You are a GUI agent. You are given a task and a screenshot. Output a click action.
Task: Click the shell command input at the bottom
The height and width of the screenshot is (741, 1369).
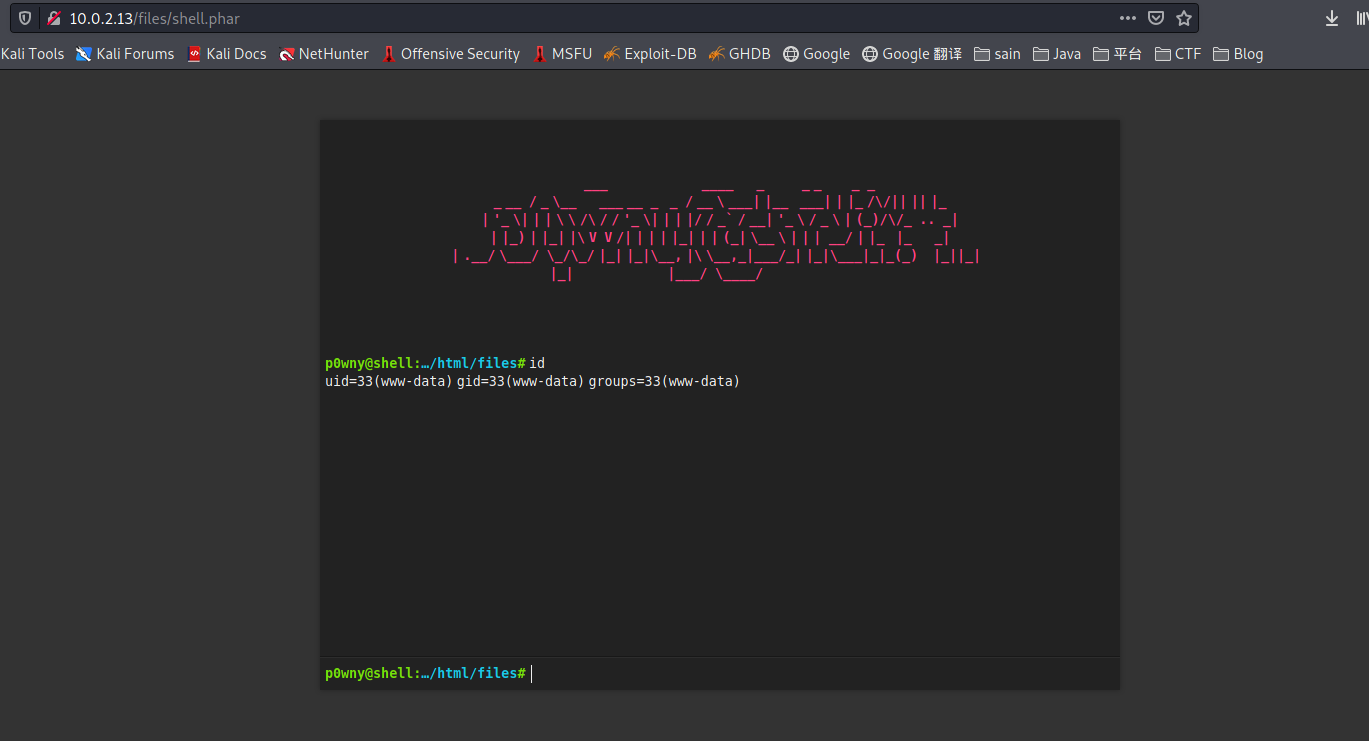[822, 673]
